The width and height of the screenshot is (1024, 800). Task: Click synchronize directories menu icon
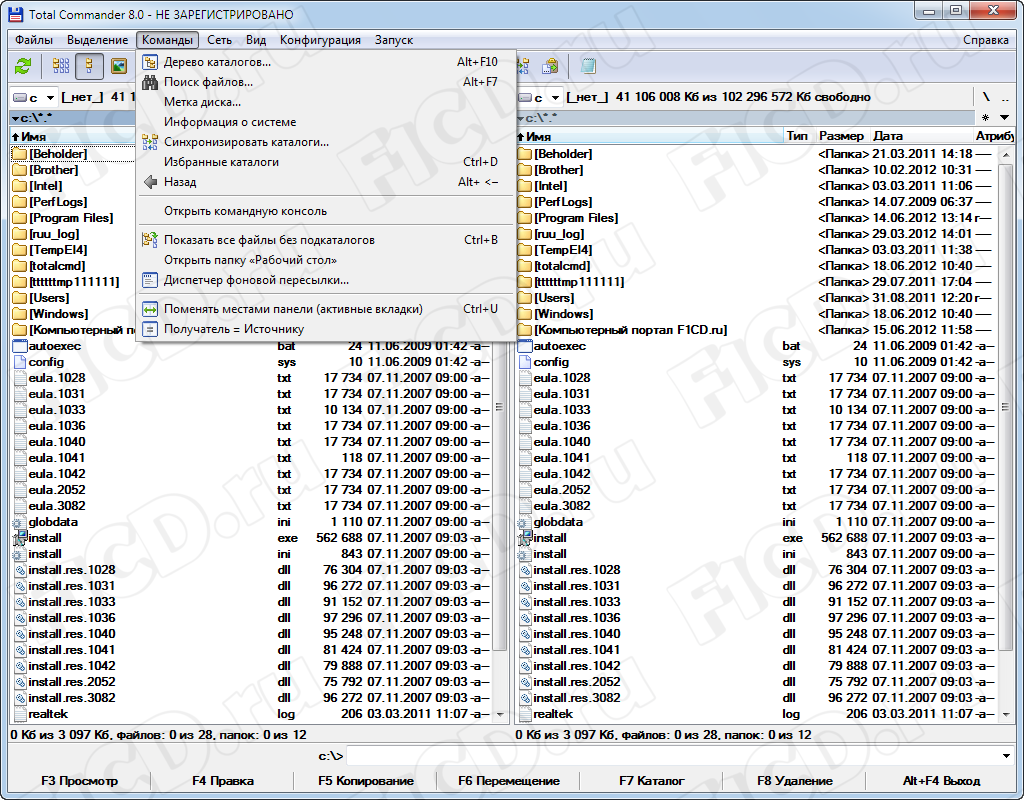coord(150,142)
